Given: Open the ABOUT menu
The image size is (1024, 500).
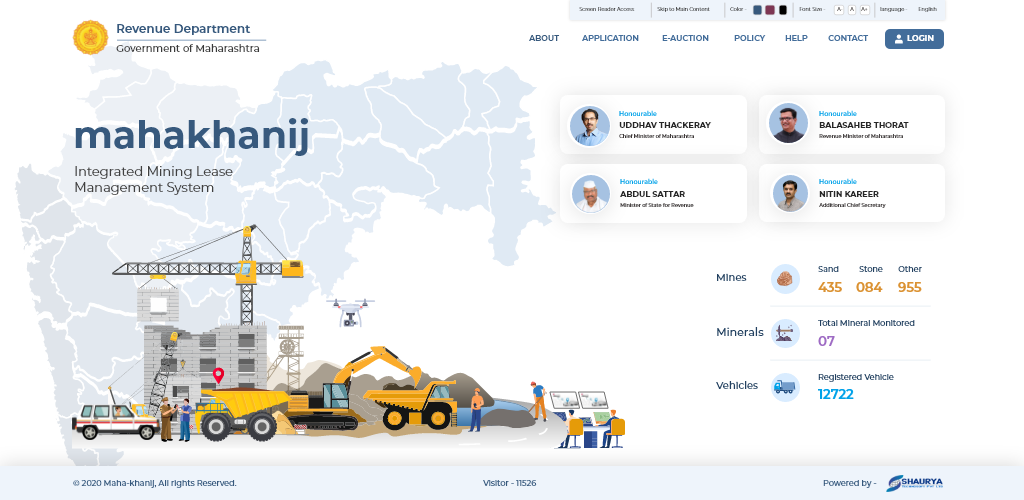Looking at the screenshot, I should (x=543, y=39).
